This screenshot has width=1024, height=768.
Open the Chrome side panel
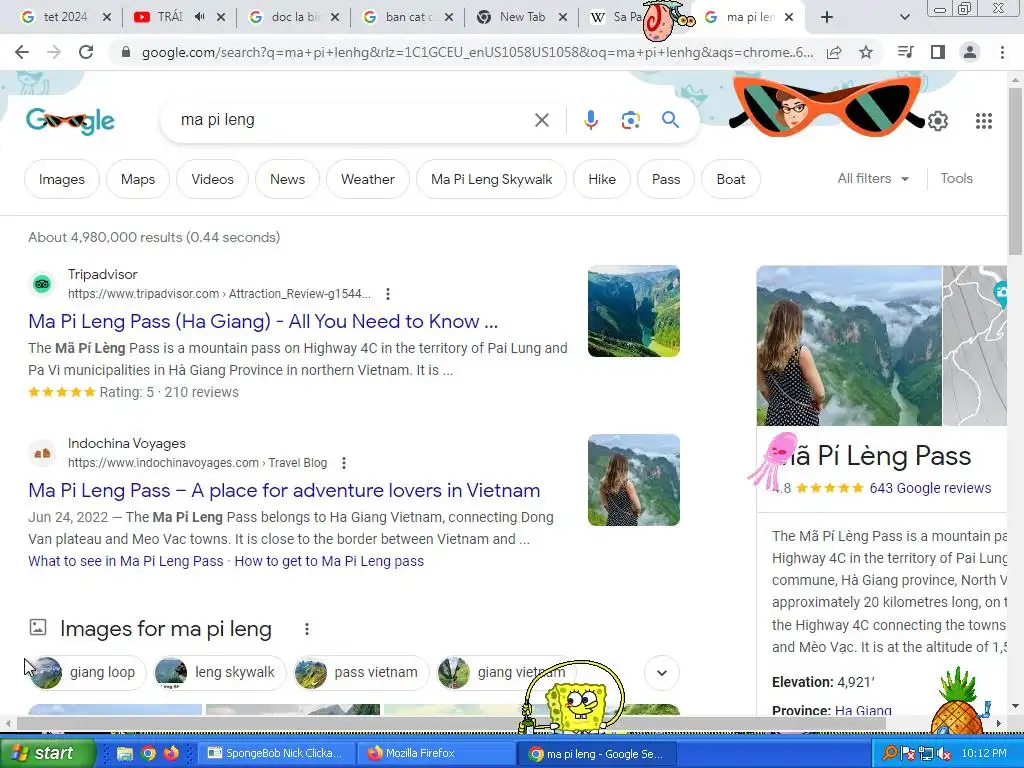938,52
